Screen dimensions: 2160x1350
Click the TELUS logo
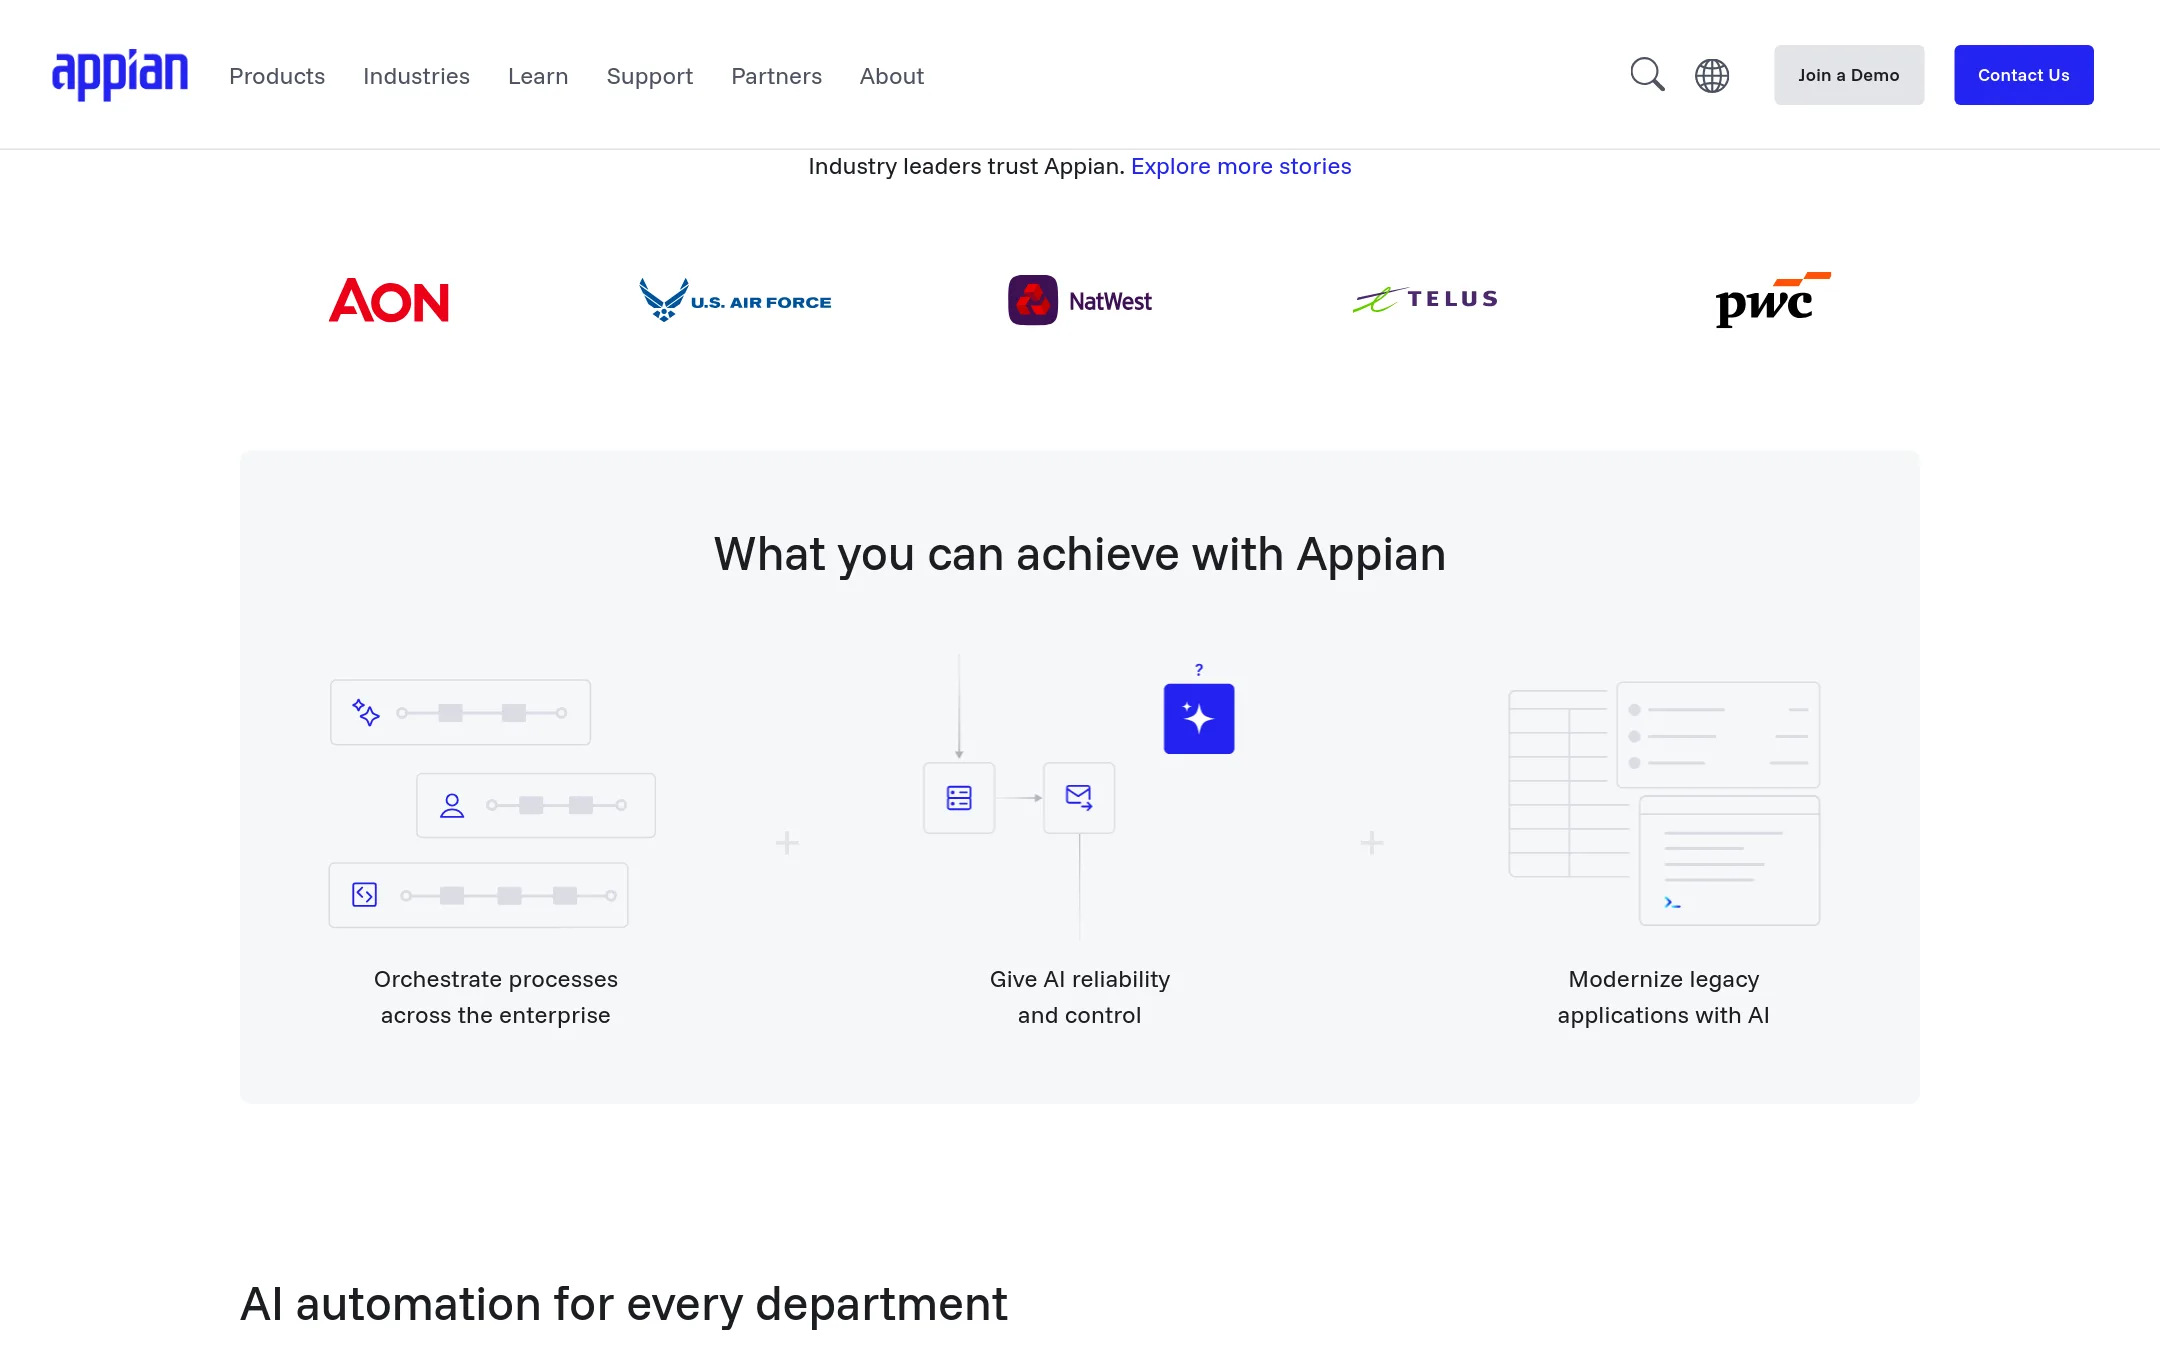click(x=1425, y=299)
